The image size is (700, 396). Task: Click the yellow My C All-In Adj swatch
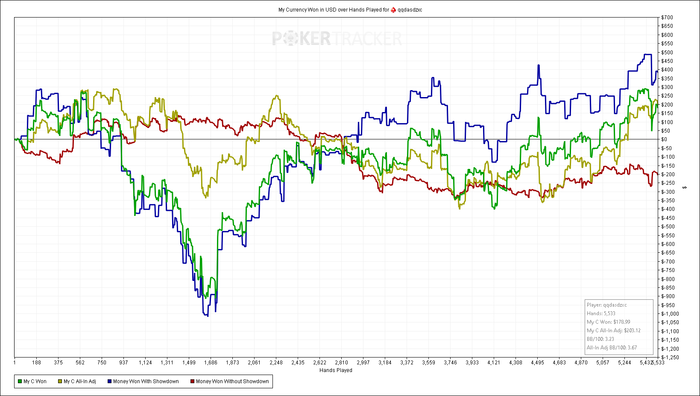click(60, 381)
